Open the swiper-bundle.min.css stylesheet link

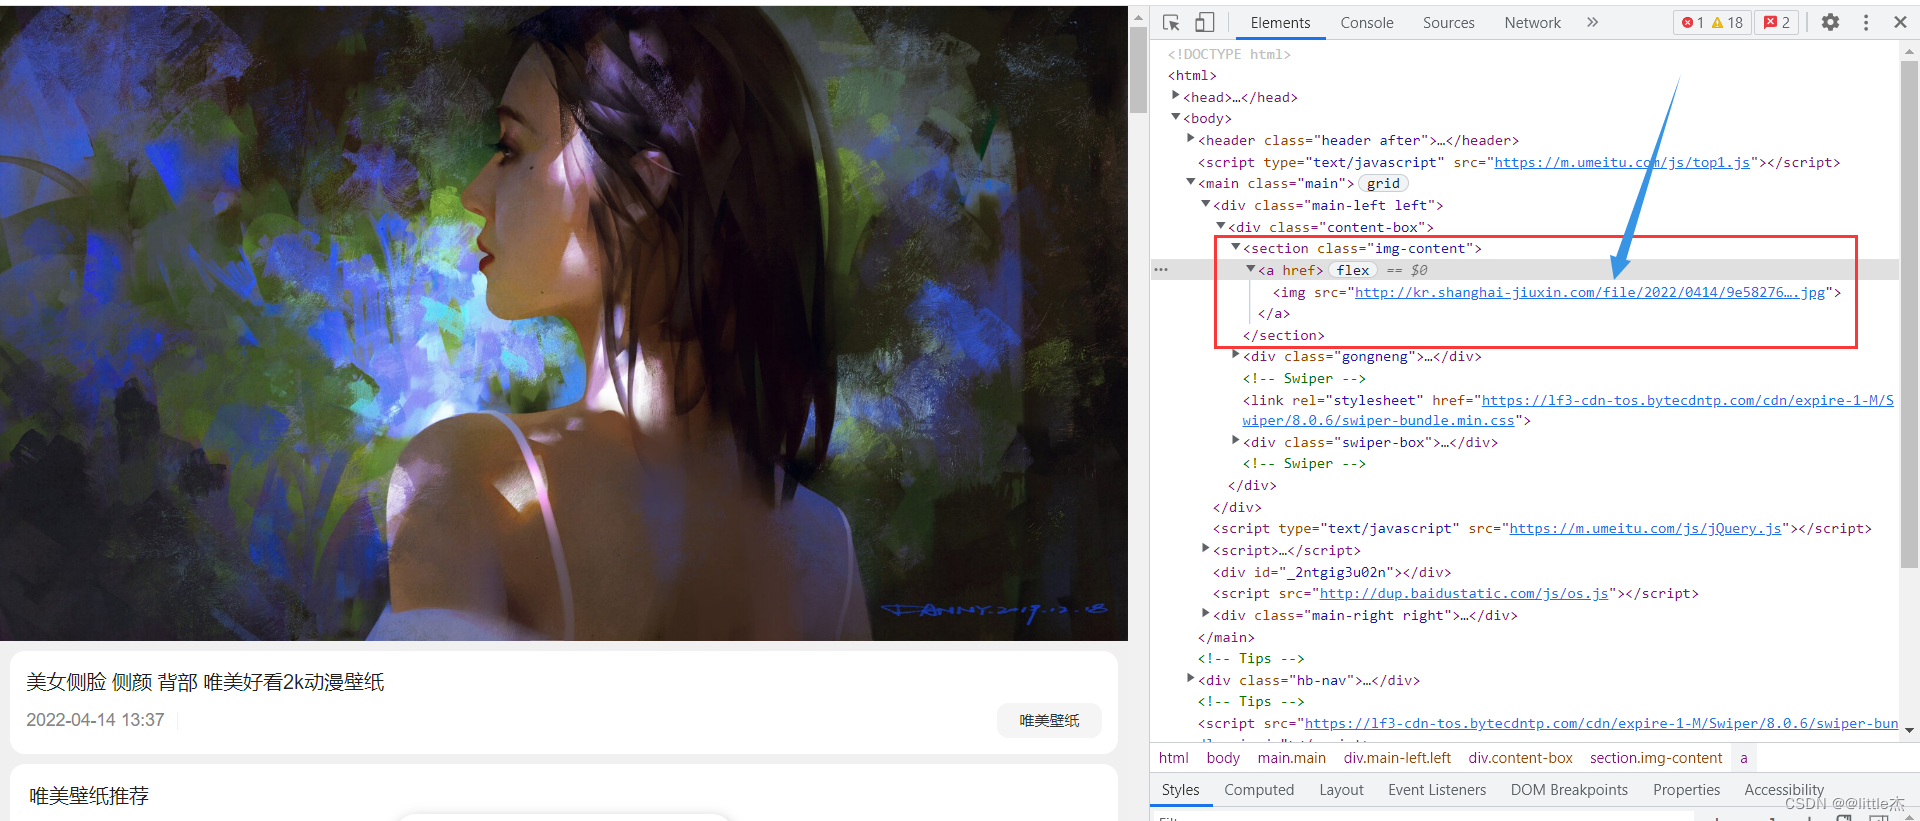[x=1568, y=410]
